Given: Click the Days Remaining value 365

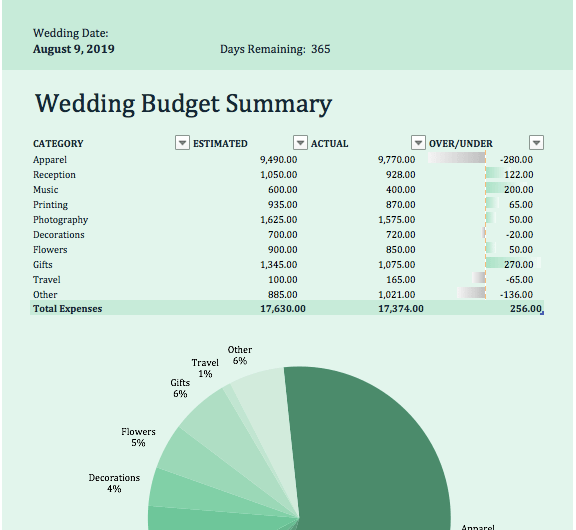Looking at the screenshot, I should click(x=321, y=49).
